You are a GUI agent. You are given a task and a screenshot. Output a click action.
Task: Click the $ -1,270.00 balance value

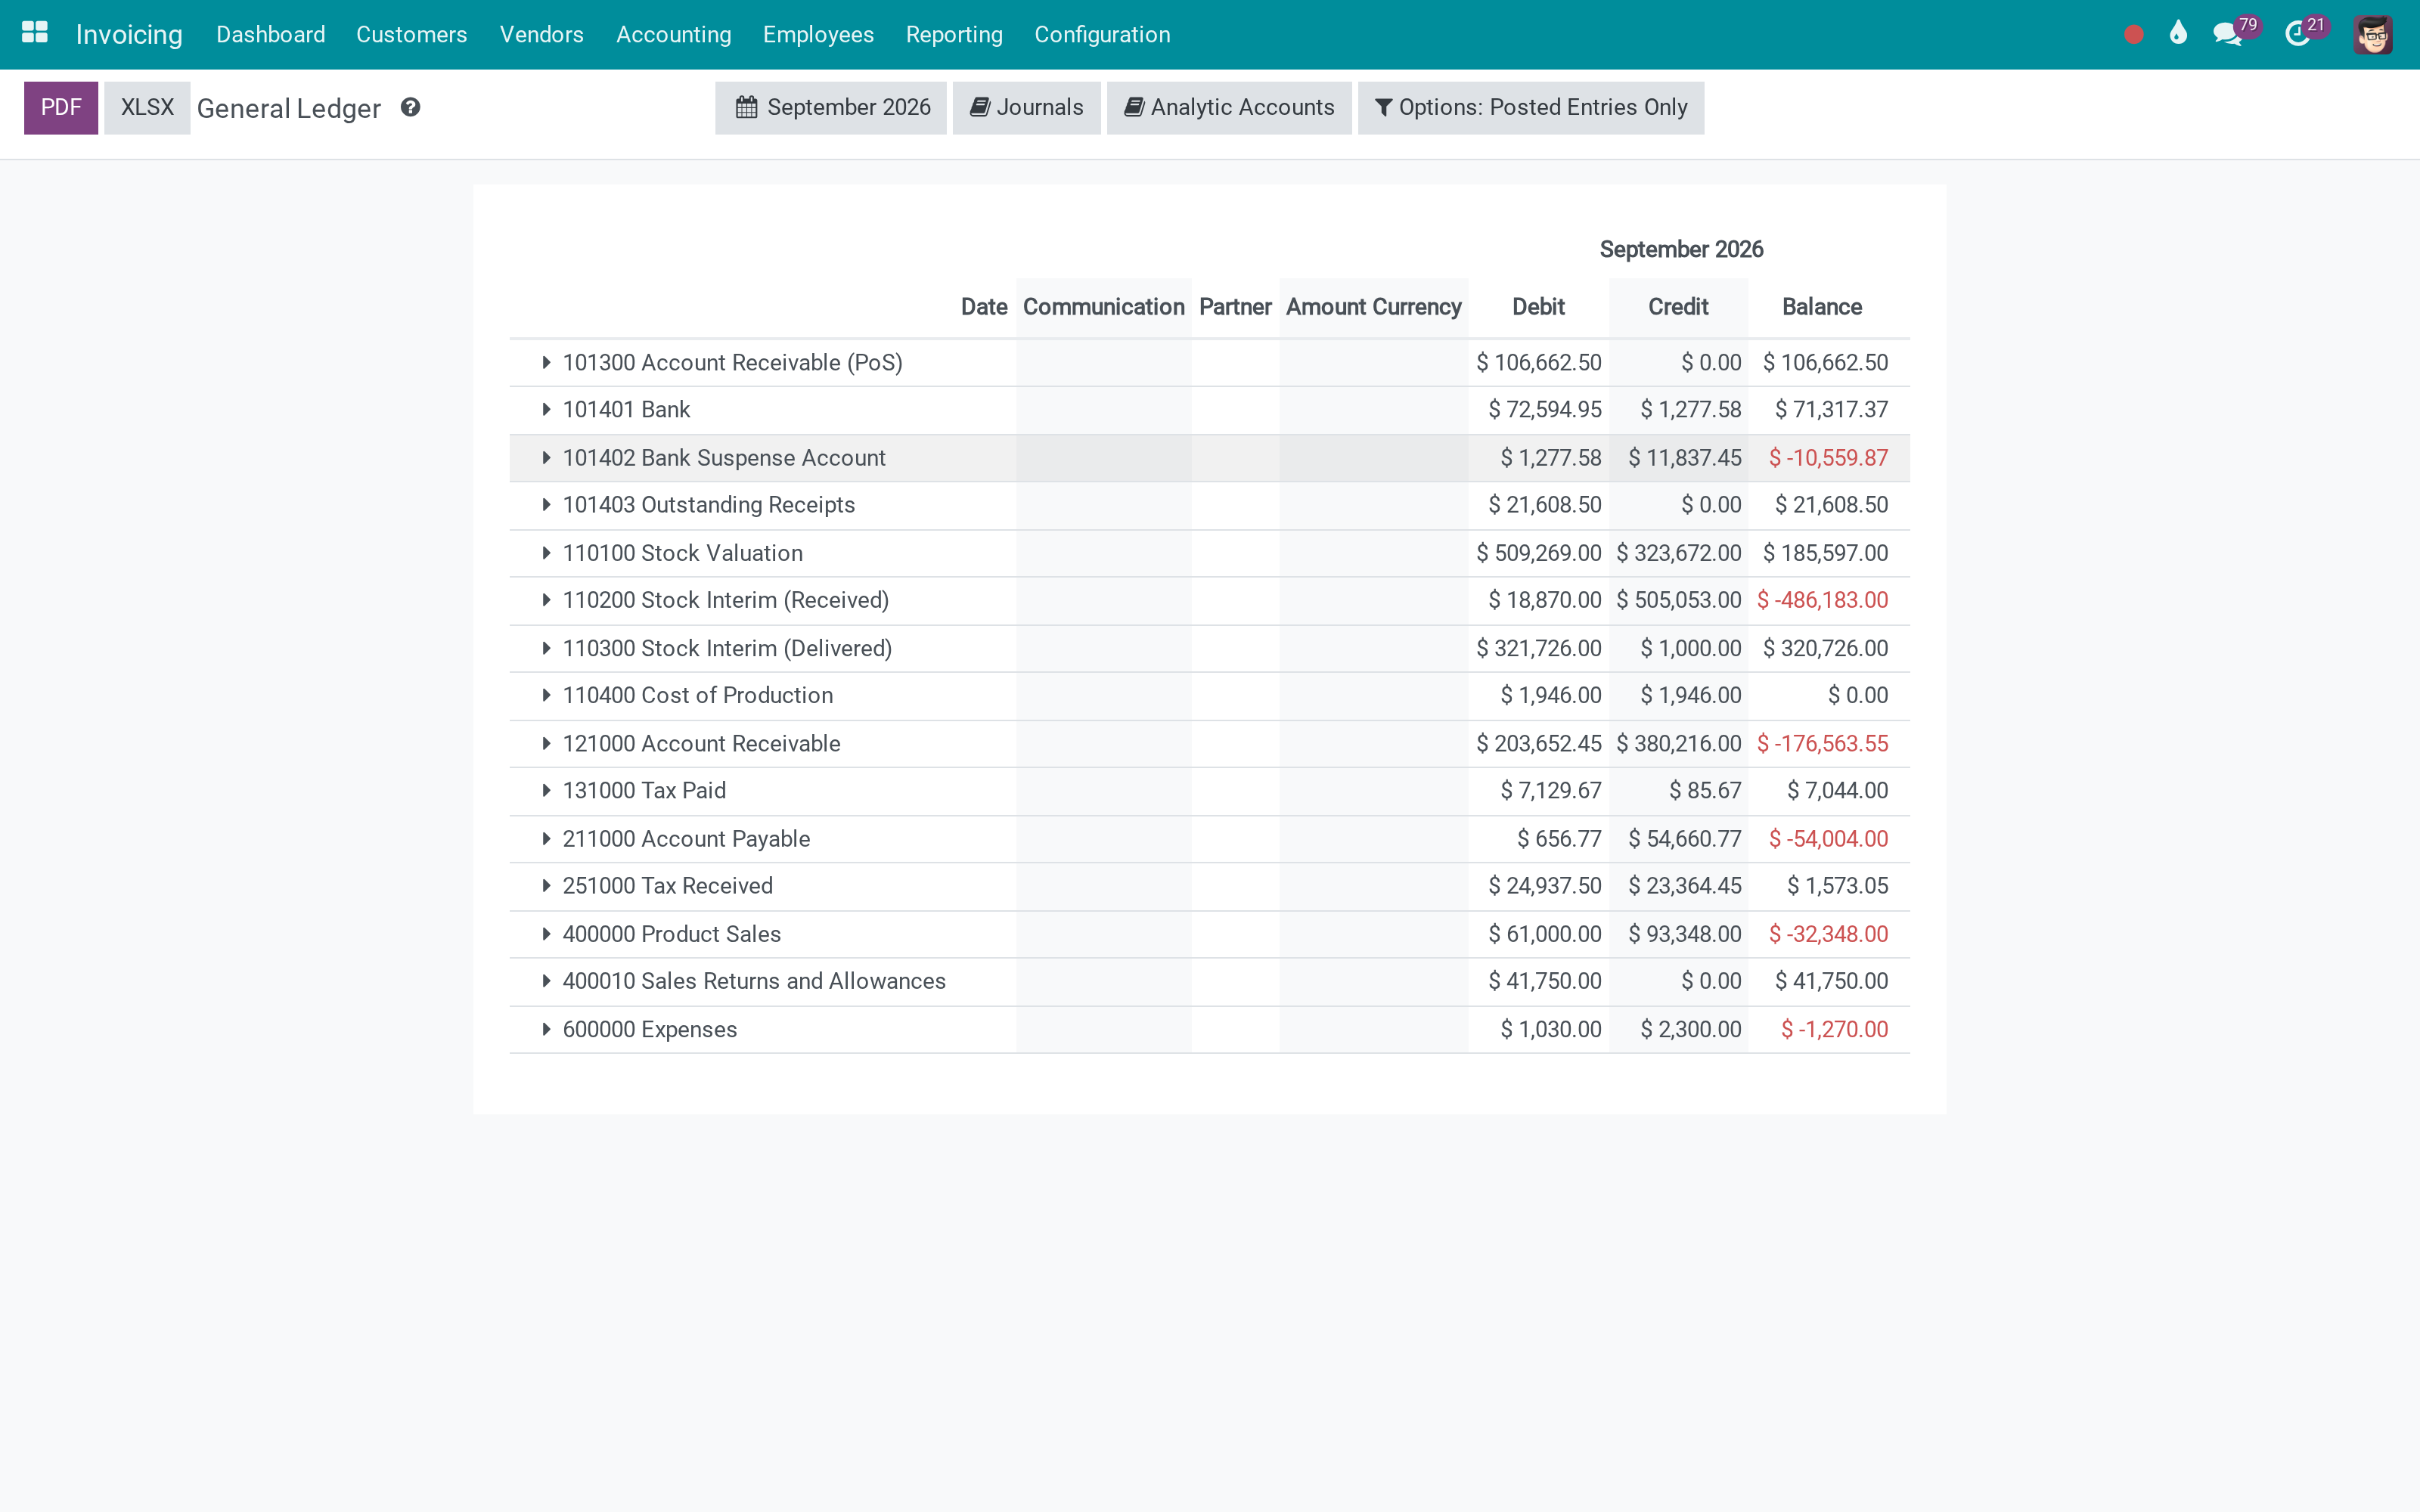pos(1834,1029)
